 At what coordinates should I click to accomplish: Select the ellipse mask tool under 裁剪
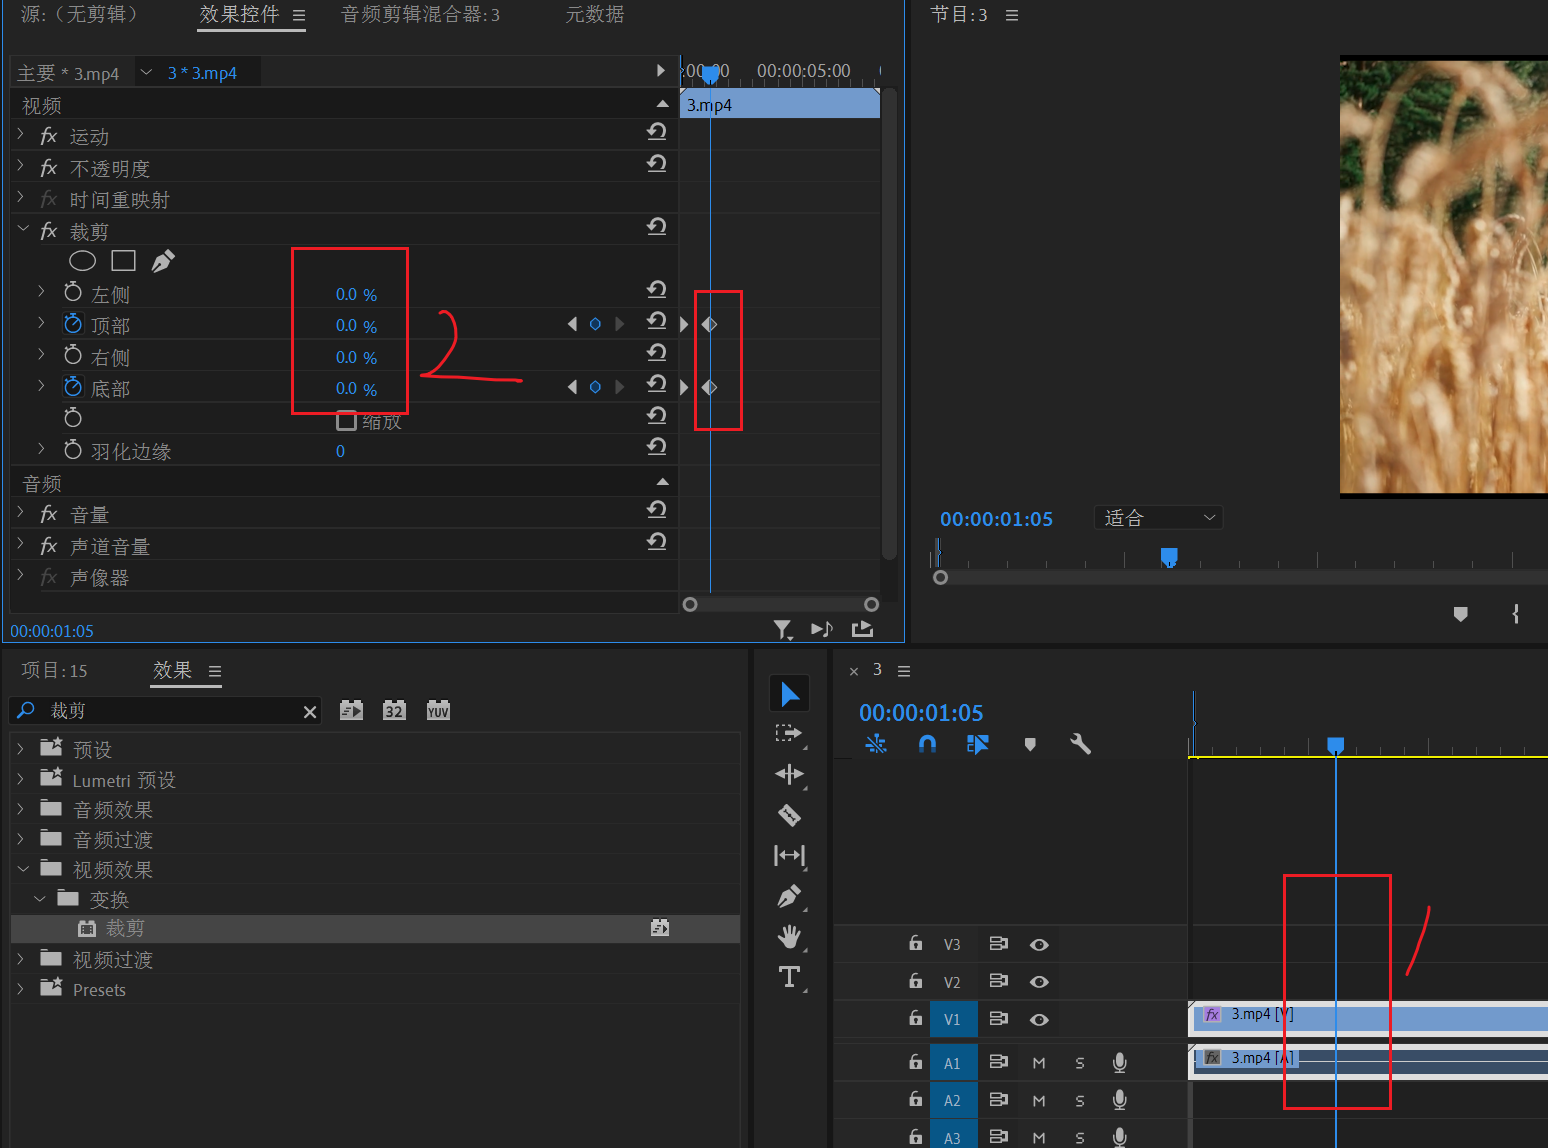(x=82, y=261)
